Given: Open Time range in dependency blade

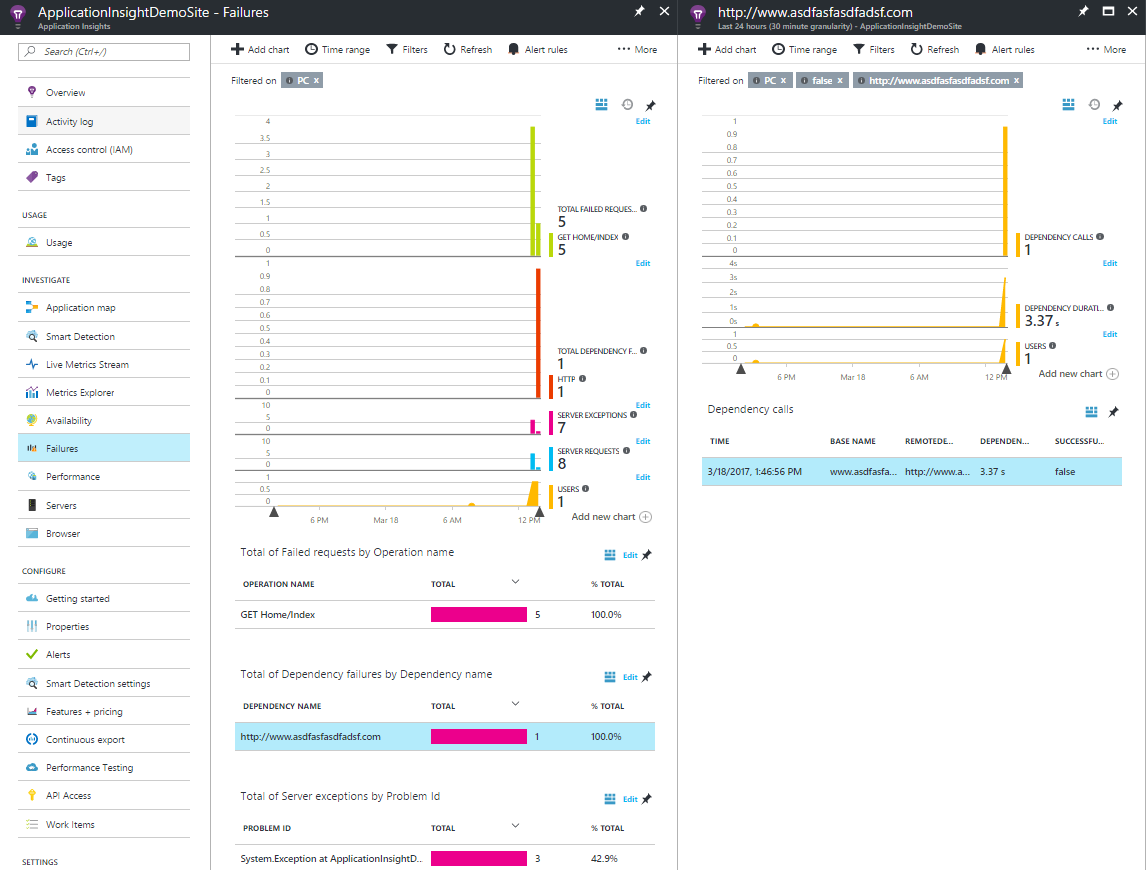Looking at the screenshot, I should click(804, 50).
